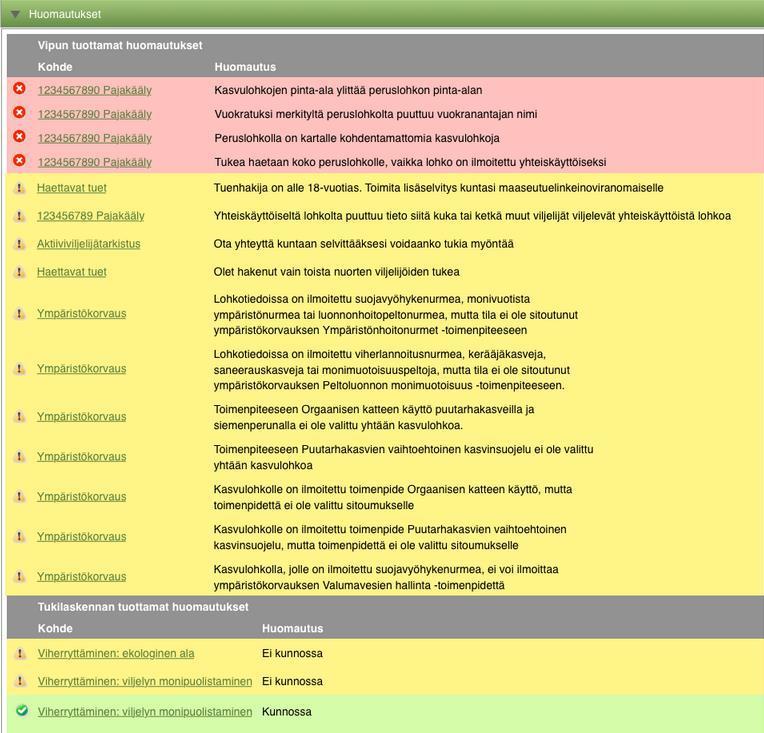The image size is (764, 733).
Task: Click the warning icon in the 'Ei kunnossa' viljelyn monipuolistaminen row
Action: (19, 681)
